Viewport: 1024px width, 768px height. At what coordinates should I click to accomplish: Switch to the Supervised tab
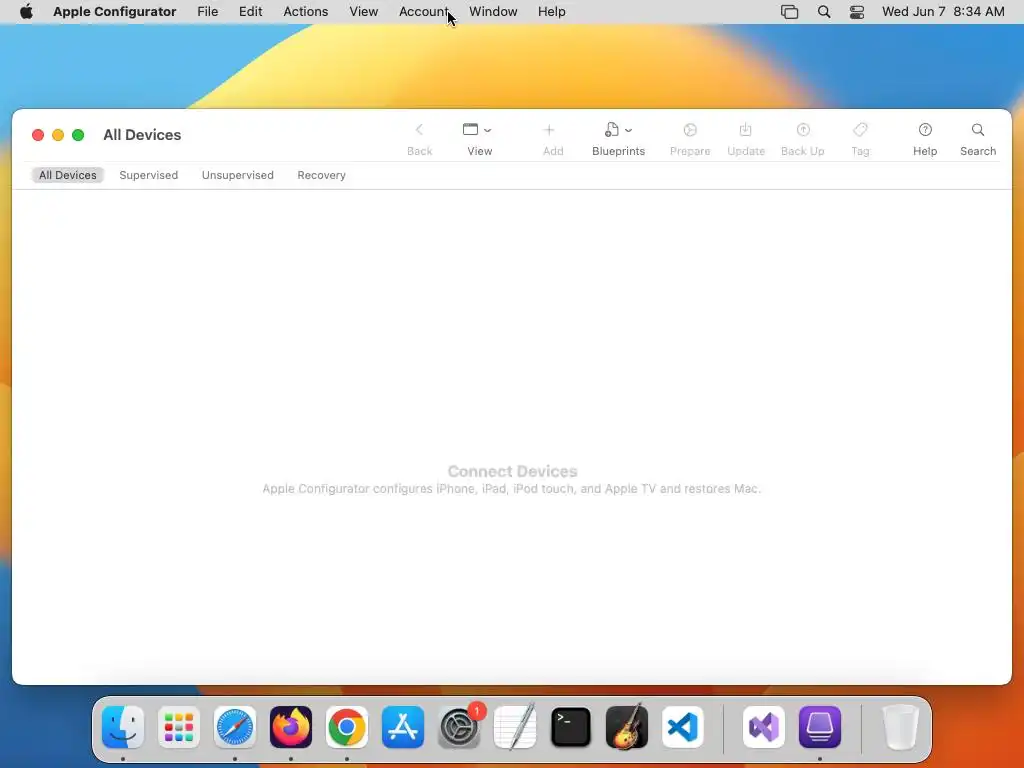[x=148, y=175]
